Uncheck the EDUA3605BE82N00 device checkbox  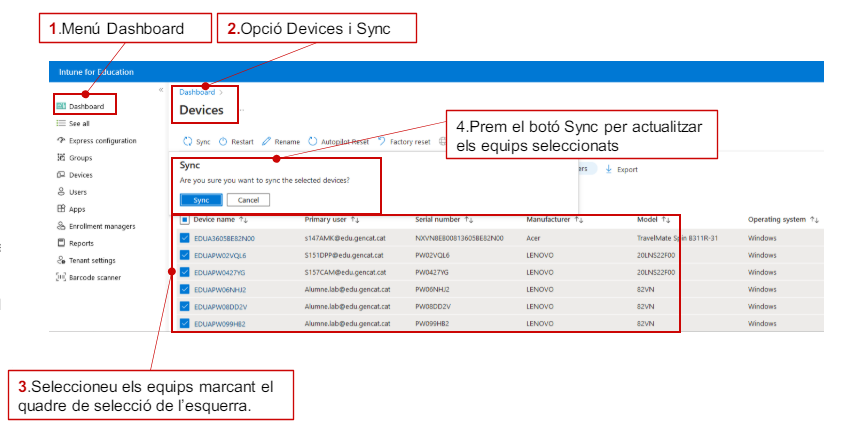(184, 238)
